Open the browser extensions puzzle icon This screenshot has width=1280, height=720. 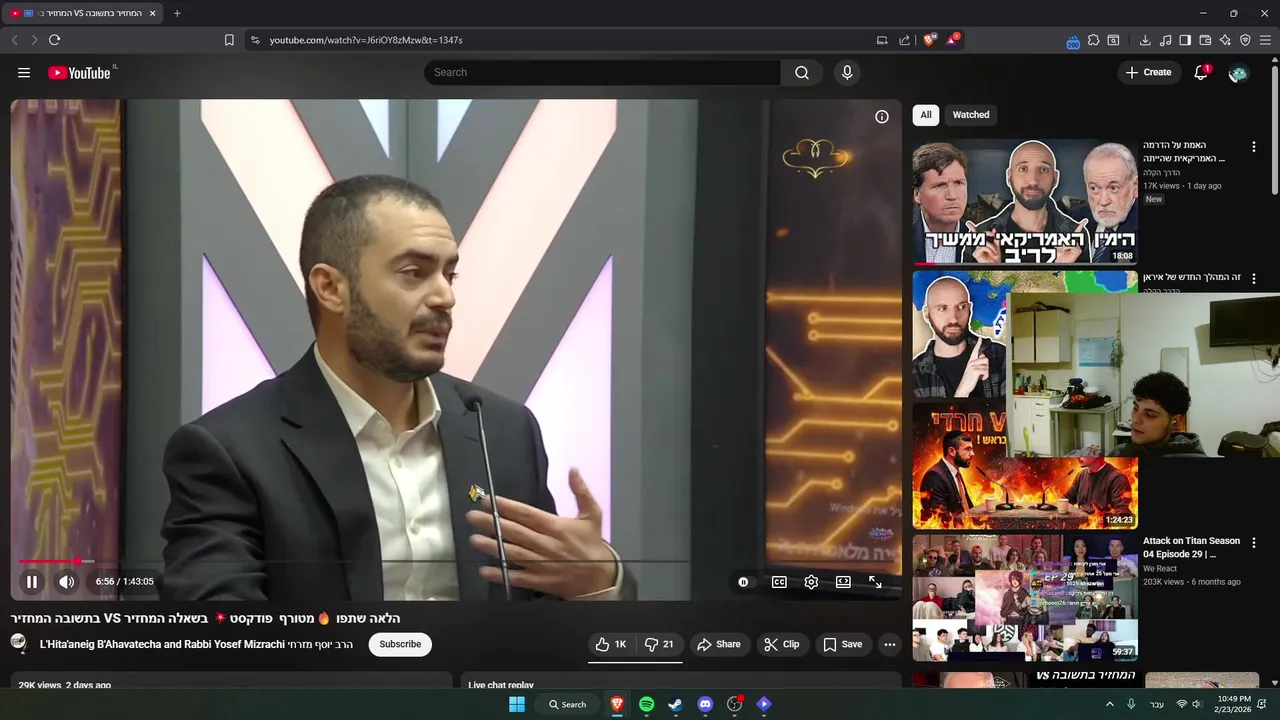point(1093,40)
